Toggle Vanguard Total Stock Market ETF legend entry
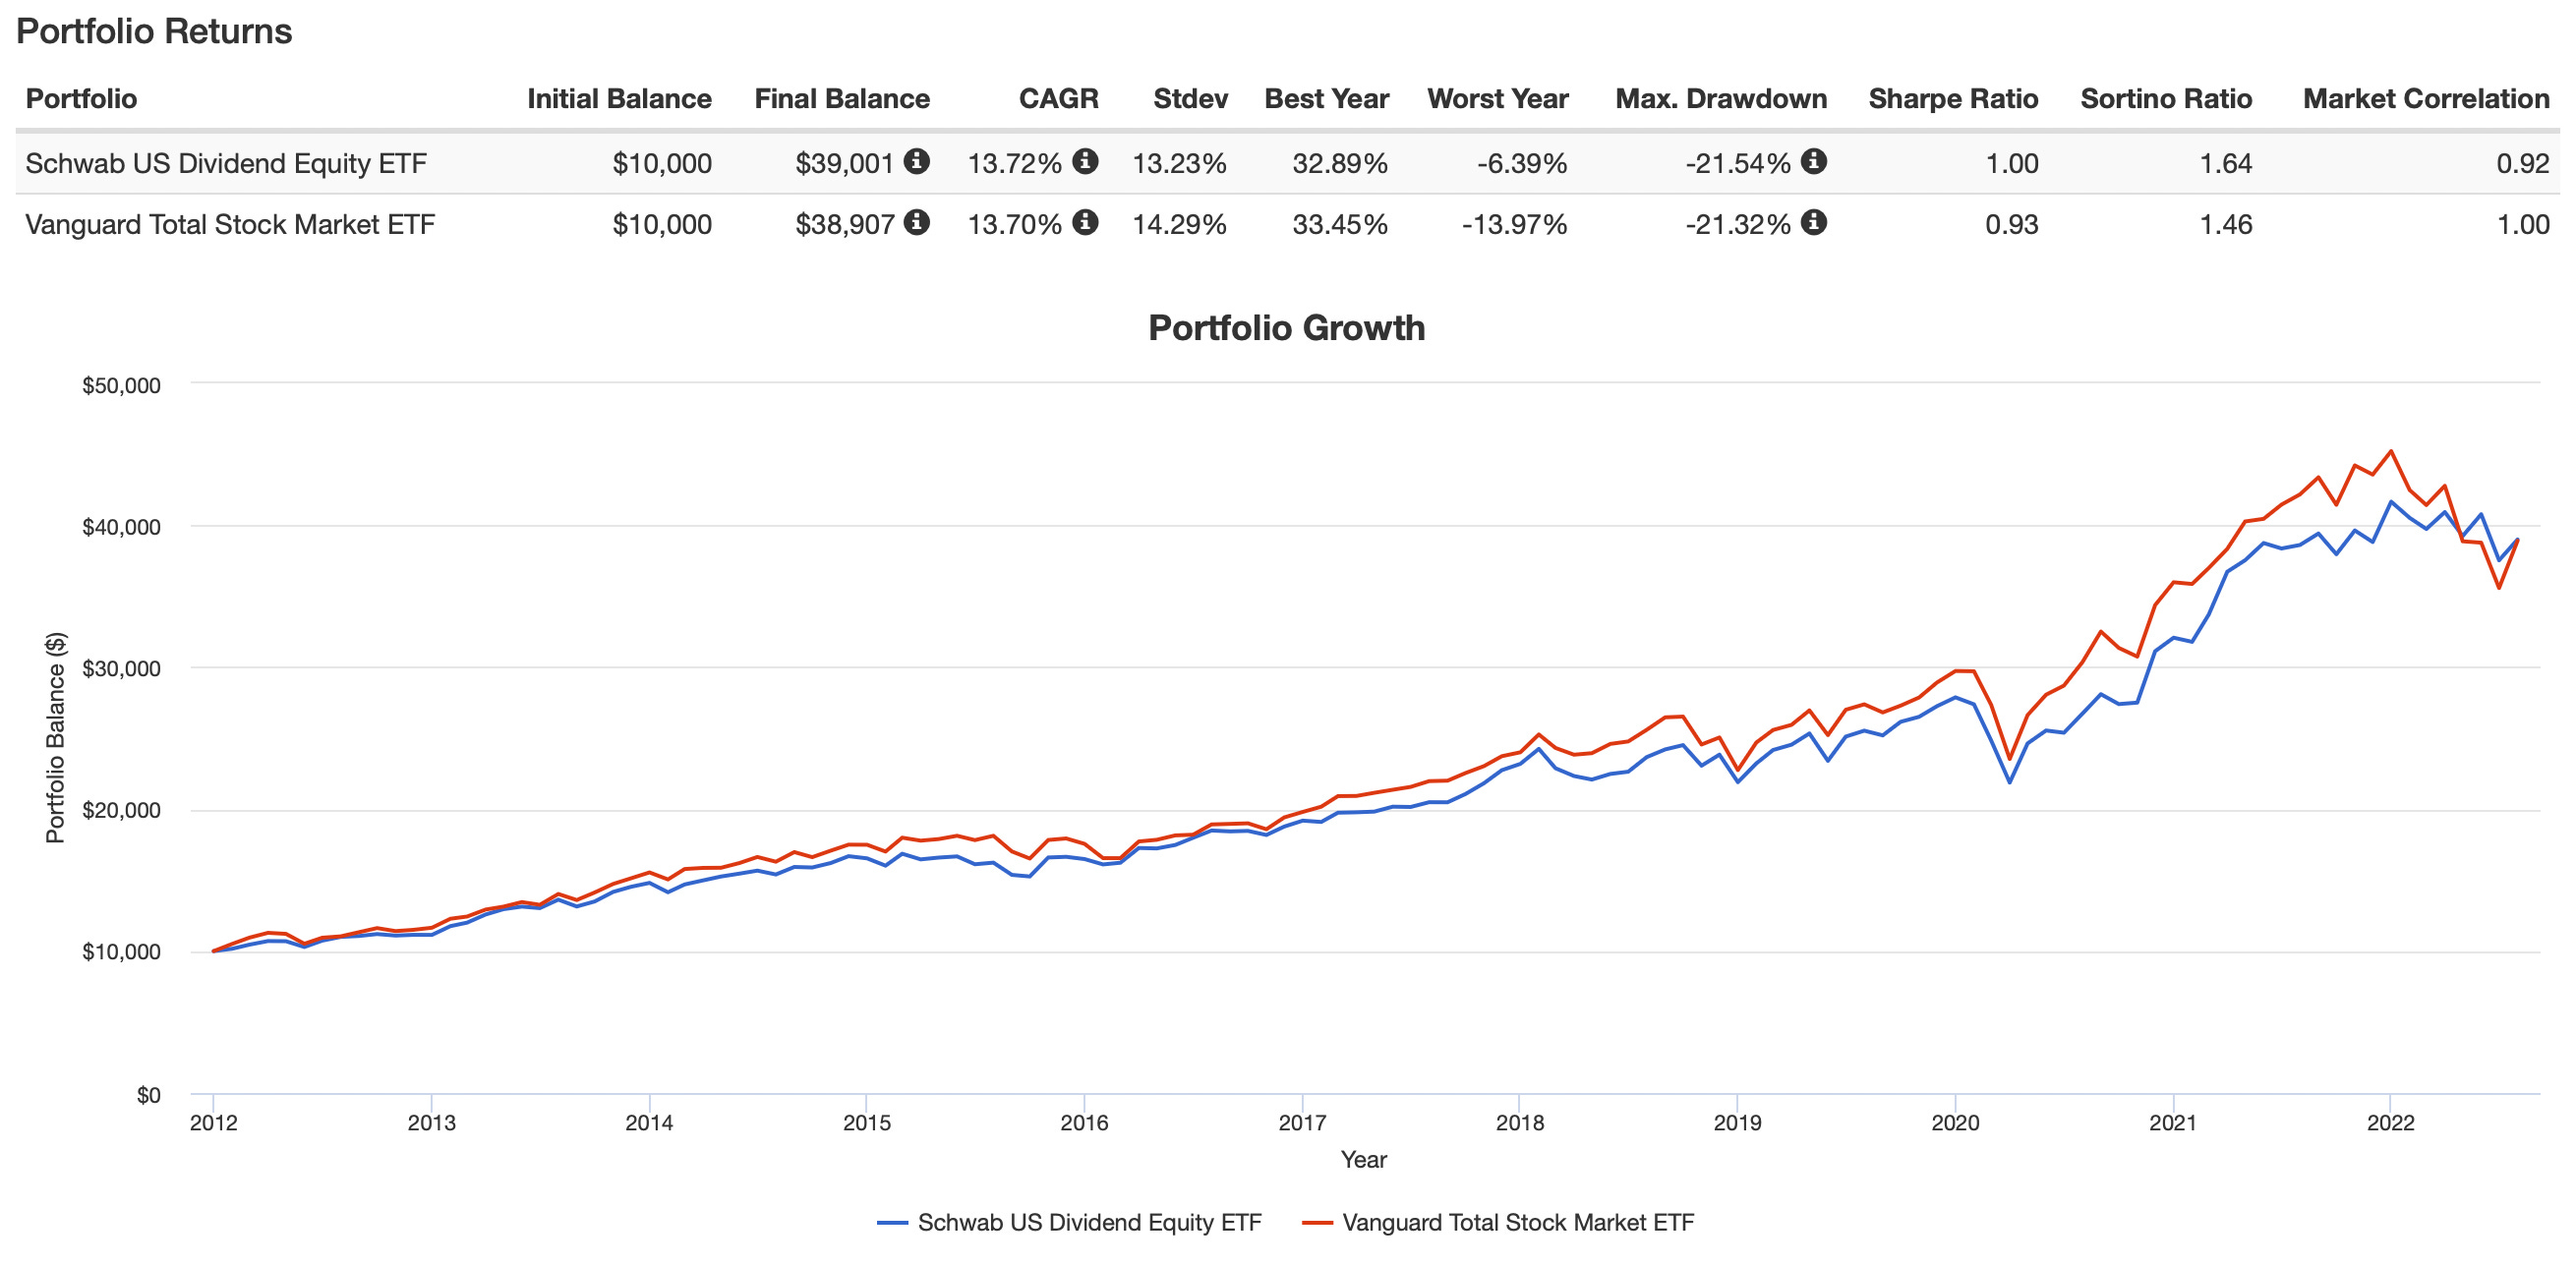The image size is (2576, 1266). 1498,1222
